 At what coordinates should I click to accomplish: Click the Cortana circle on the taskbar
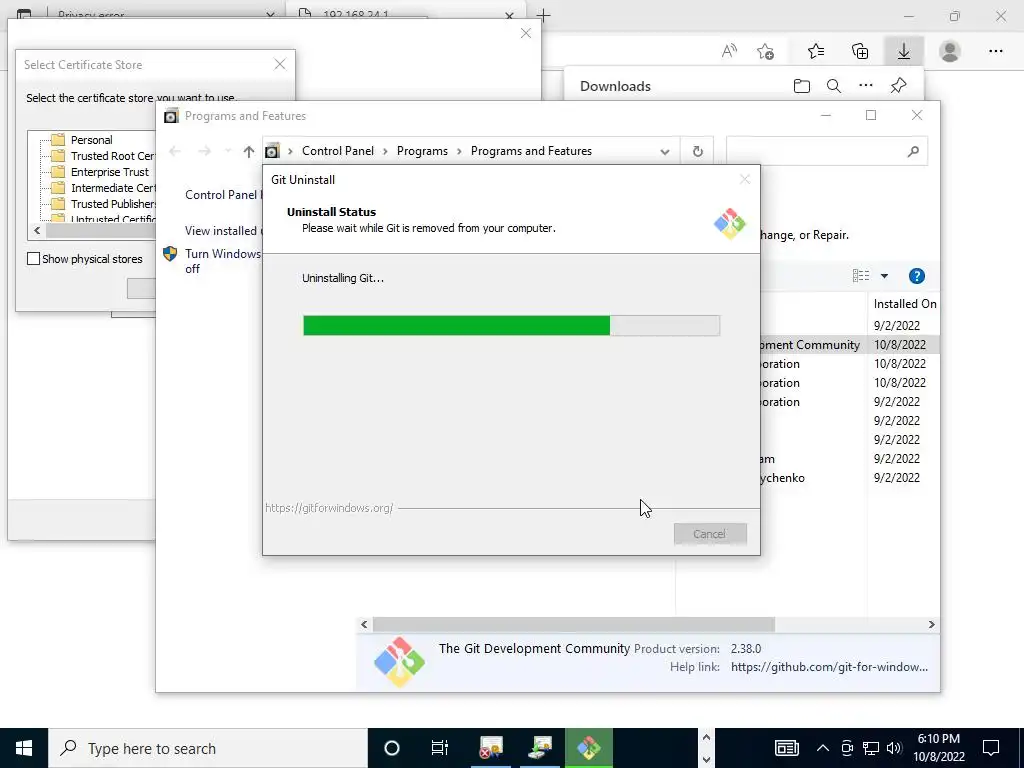tap(392, 748)
